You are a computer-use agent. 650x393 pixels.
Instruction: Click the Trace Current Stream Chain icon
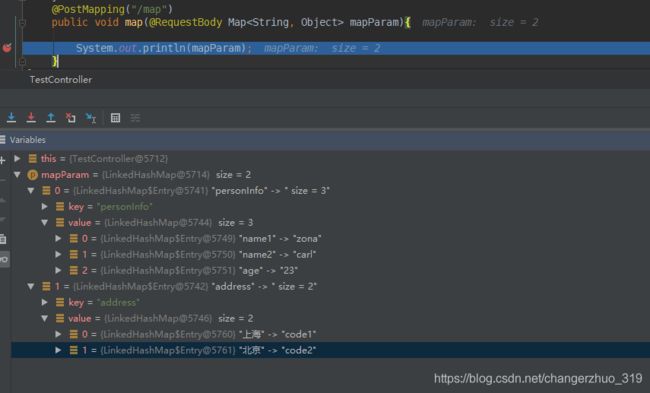click(135, 118)
